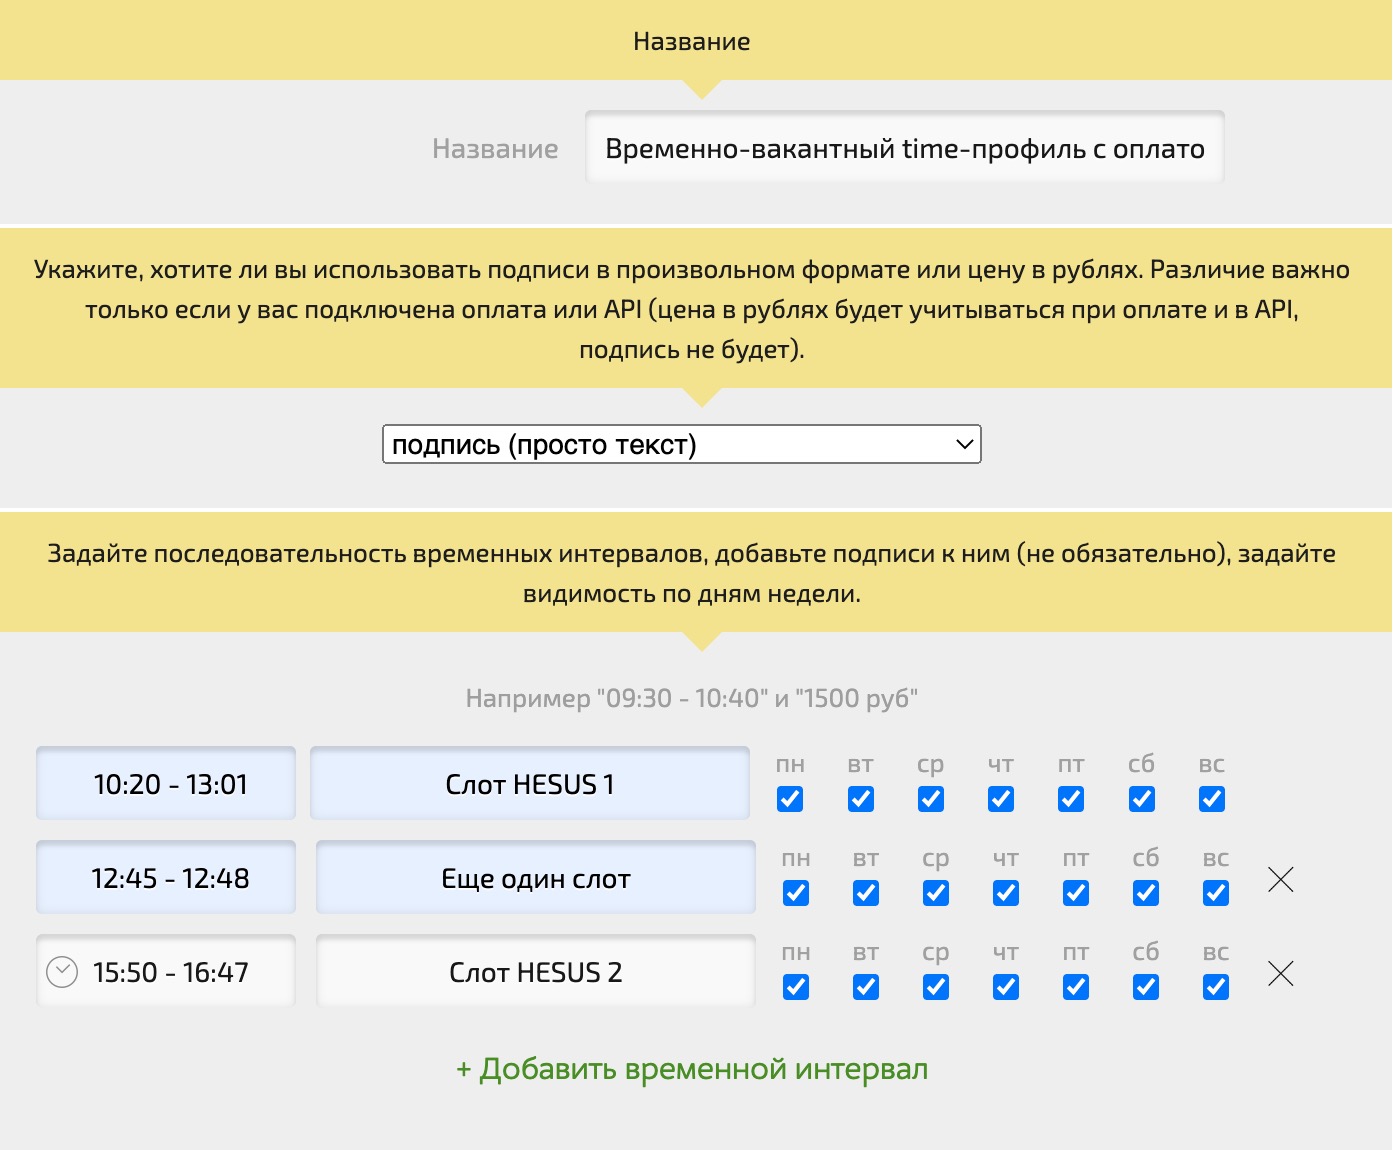Uncheck вт for Слот HESUS 1 row

pyautogui.click(x=860, y=799)
